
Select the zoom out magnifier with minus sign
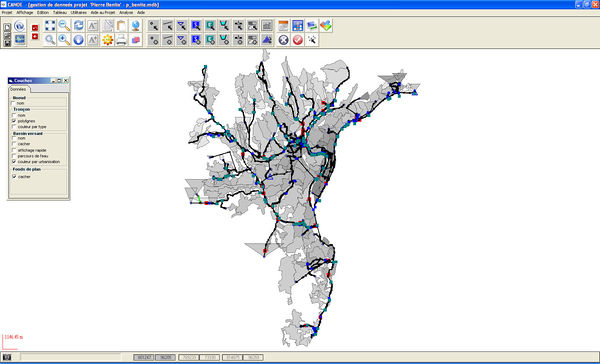64,26
